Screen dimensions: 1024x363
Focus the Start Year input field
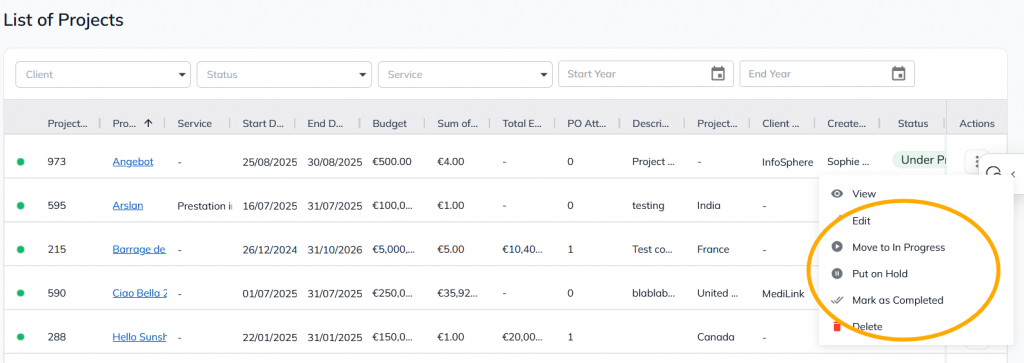pos(646,74)
